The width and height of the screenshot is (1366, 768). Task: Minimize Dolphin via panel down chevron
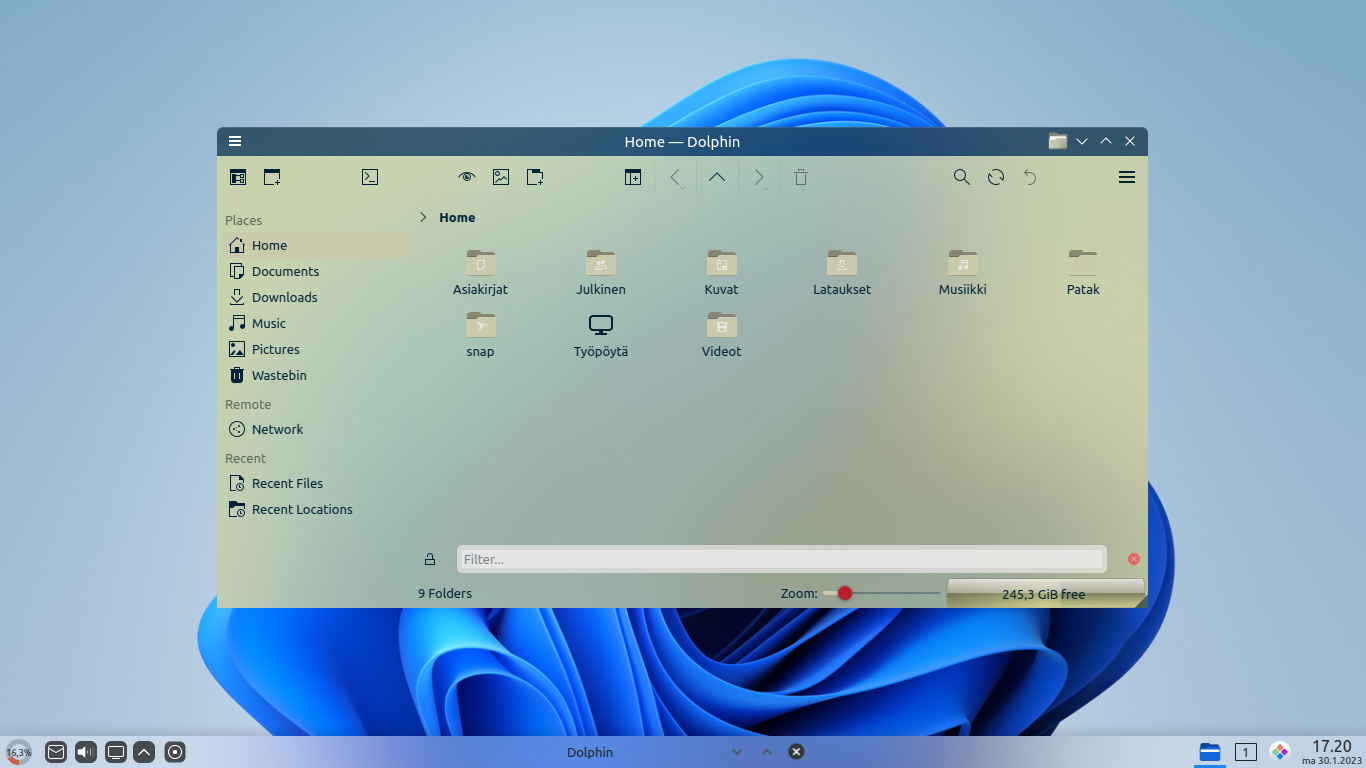(737, 752)
